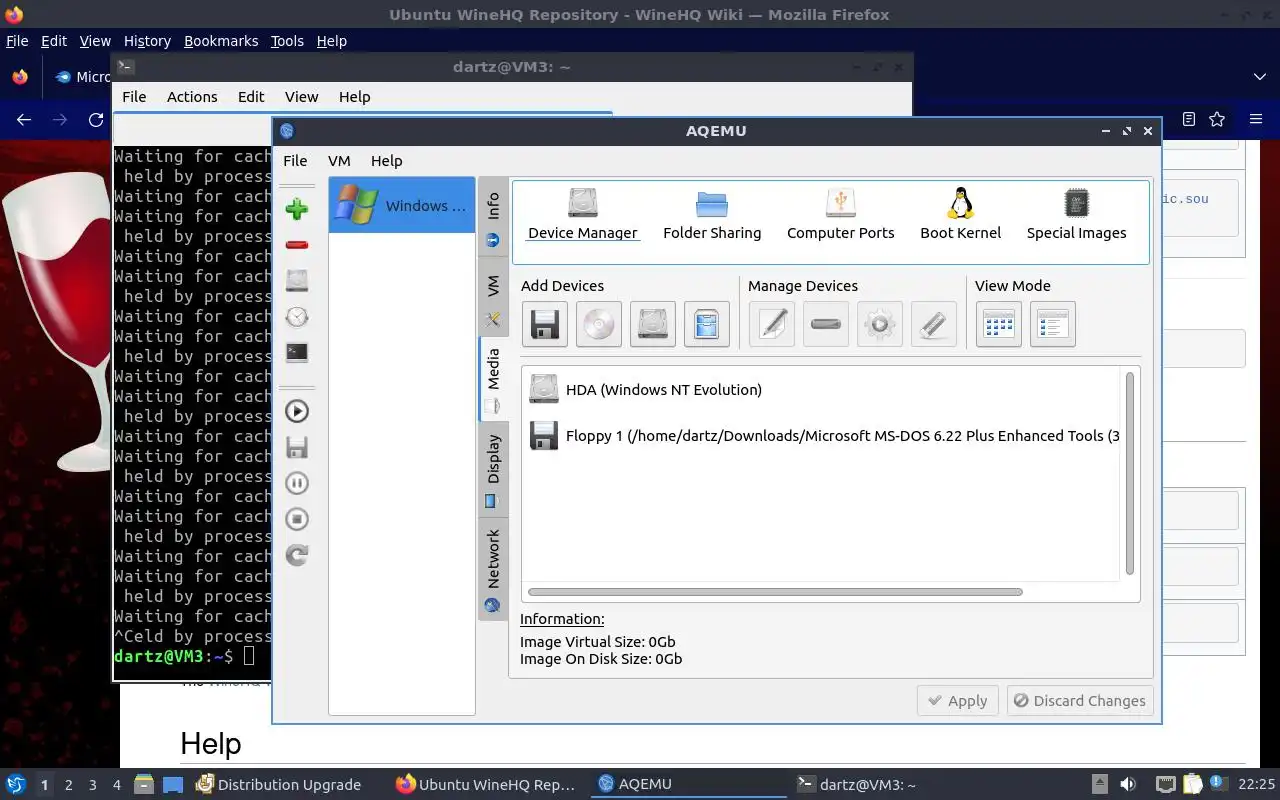Switch to the Network vertical tab

tap(493, 570)
